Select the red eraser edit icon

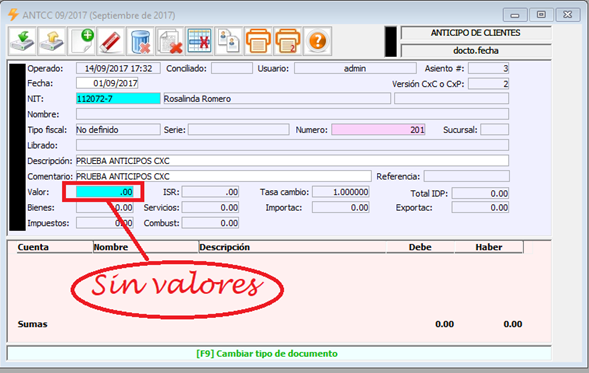tap(110, 41)
